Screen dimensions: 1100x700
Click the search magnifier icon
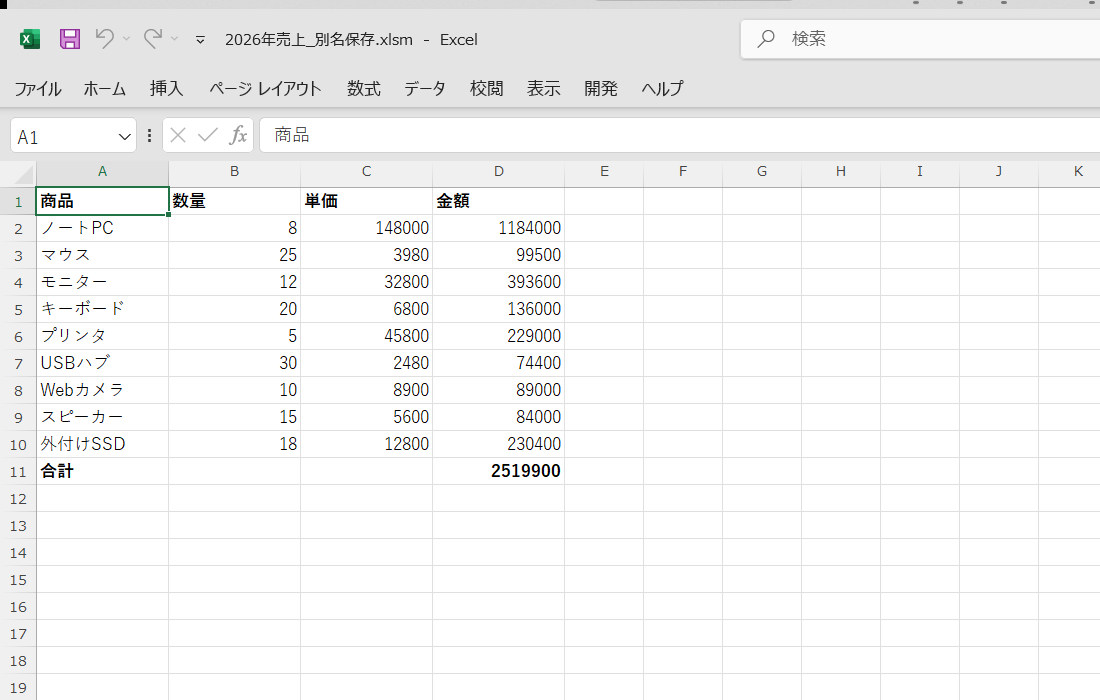click(x=766, y=39)
